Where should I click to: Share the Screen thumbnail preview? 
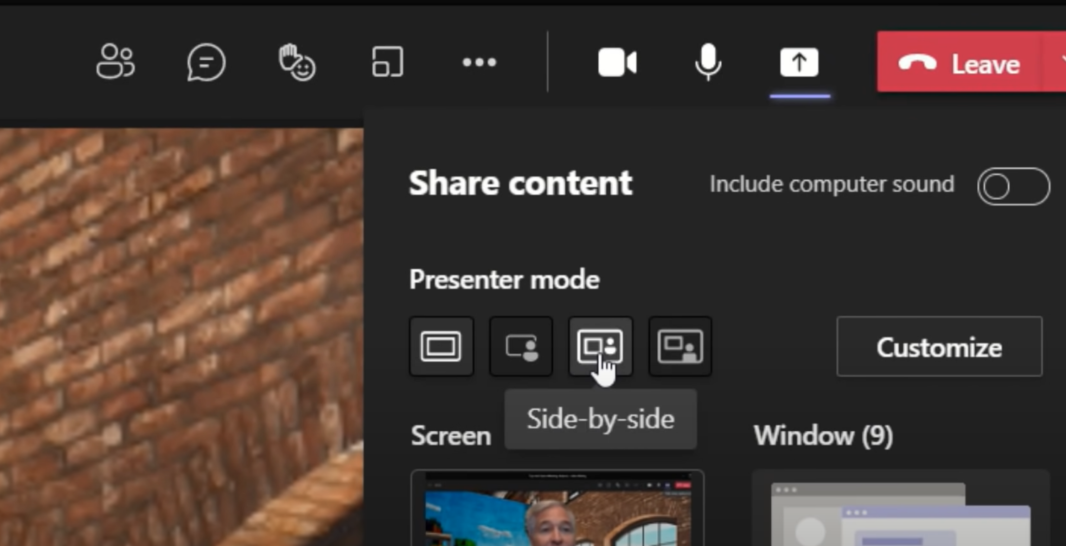(x=557, y=510)
